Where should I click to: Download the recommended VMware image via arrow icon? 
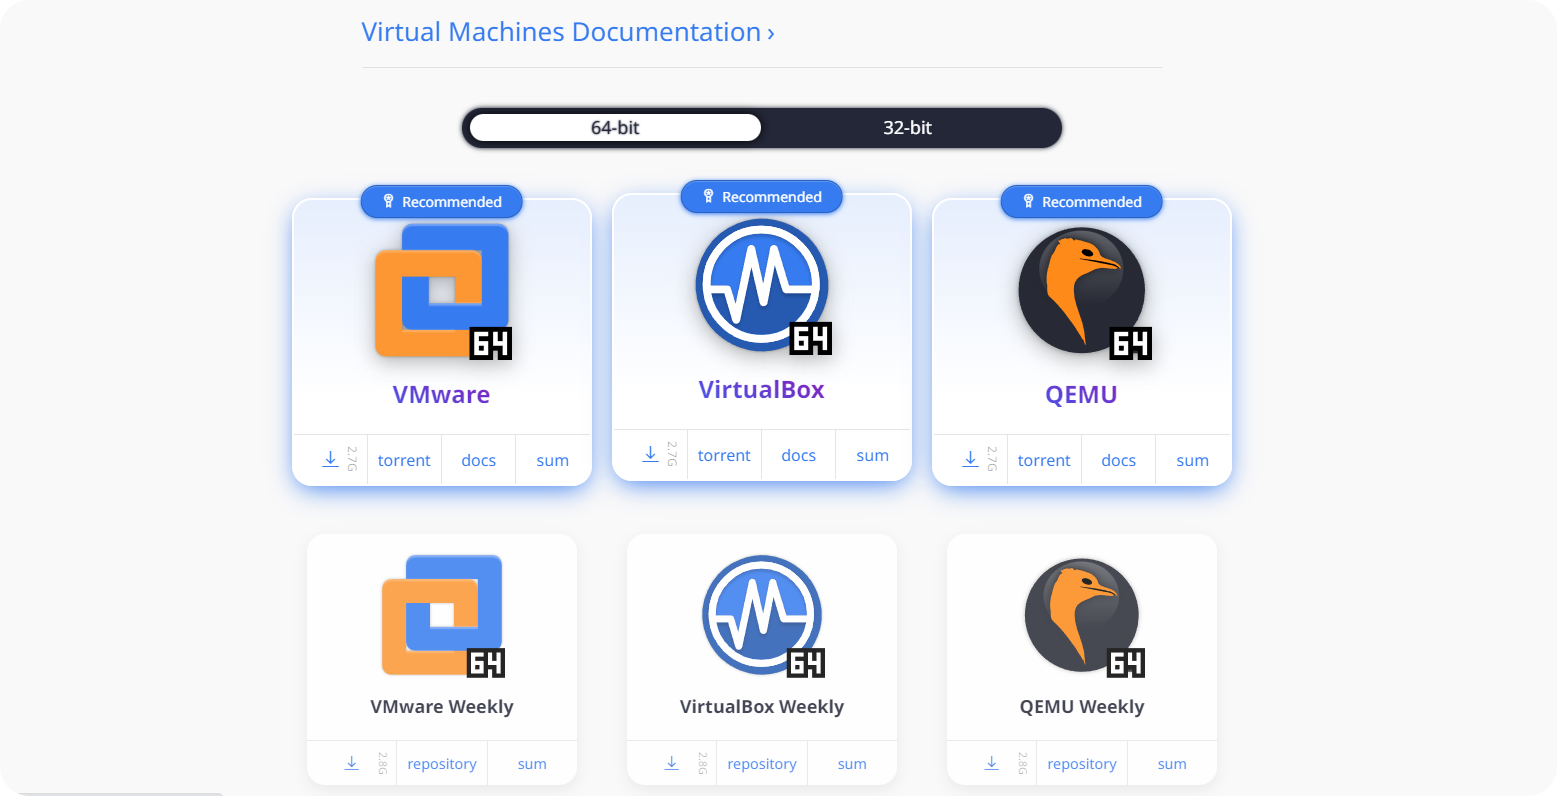[330, 460]
